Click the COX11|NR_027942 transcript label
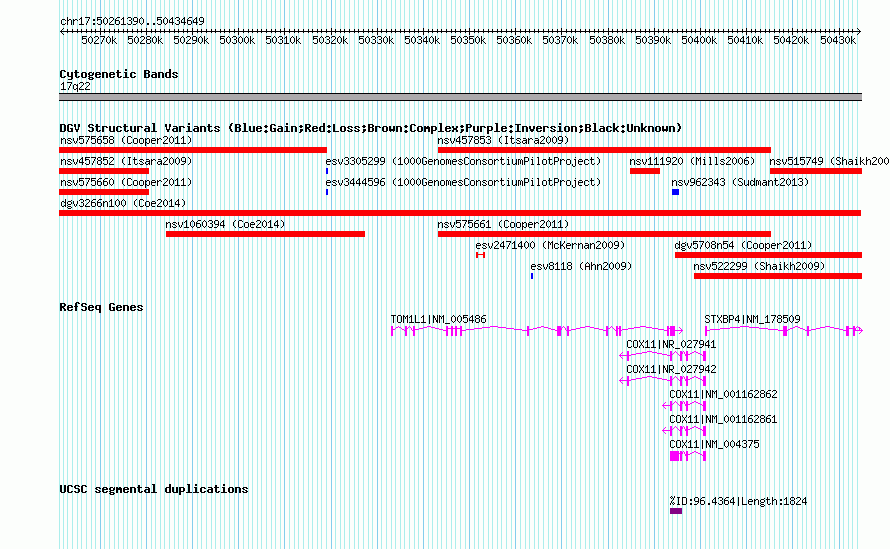890x549 pixels. pyautogui.click(x=671, y=370)
